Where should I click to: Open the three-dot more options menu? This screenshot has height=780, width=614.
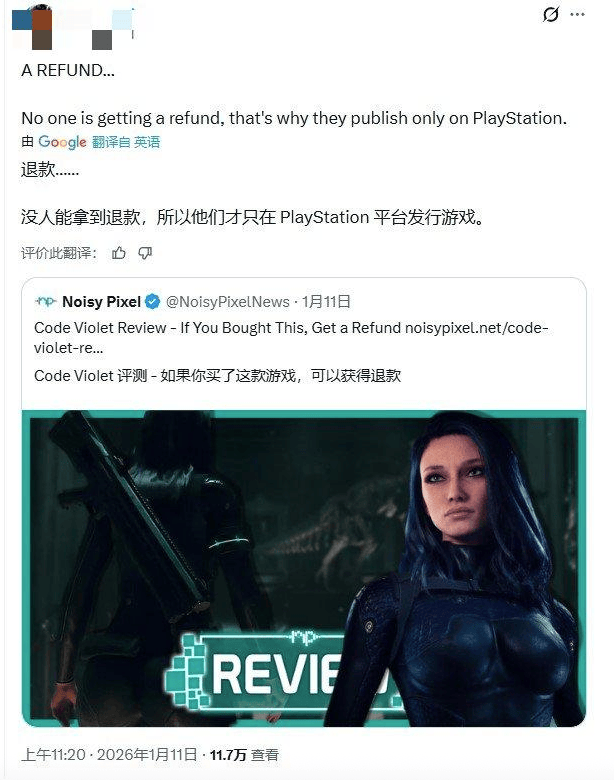coord(577,14)
